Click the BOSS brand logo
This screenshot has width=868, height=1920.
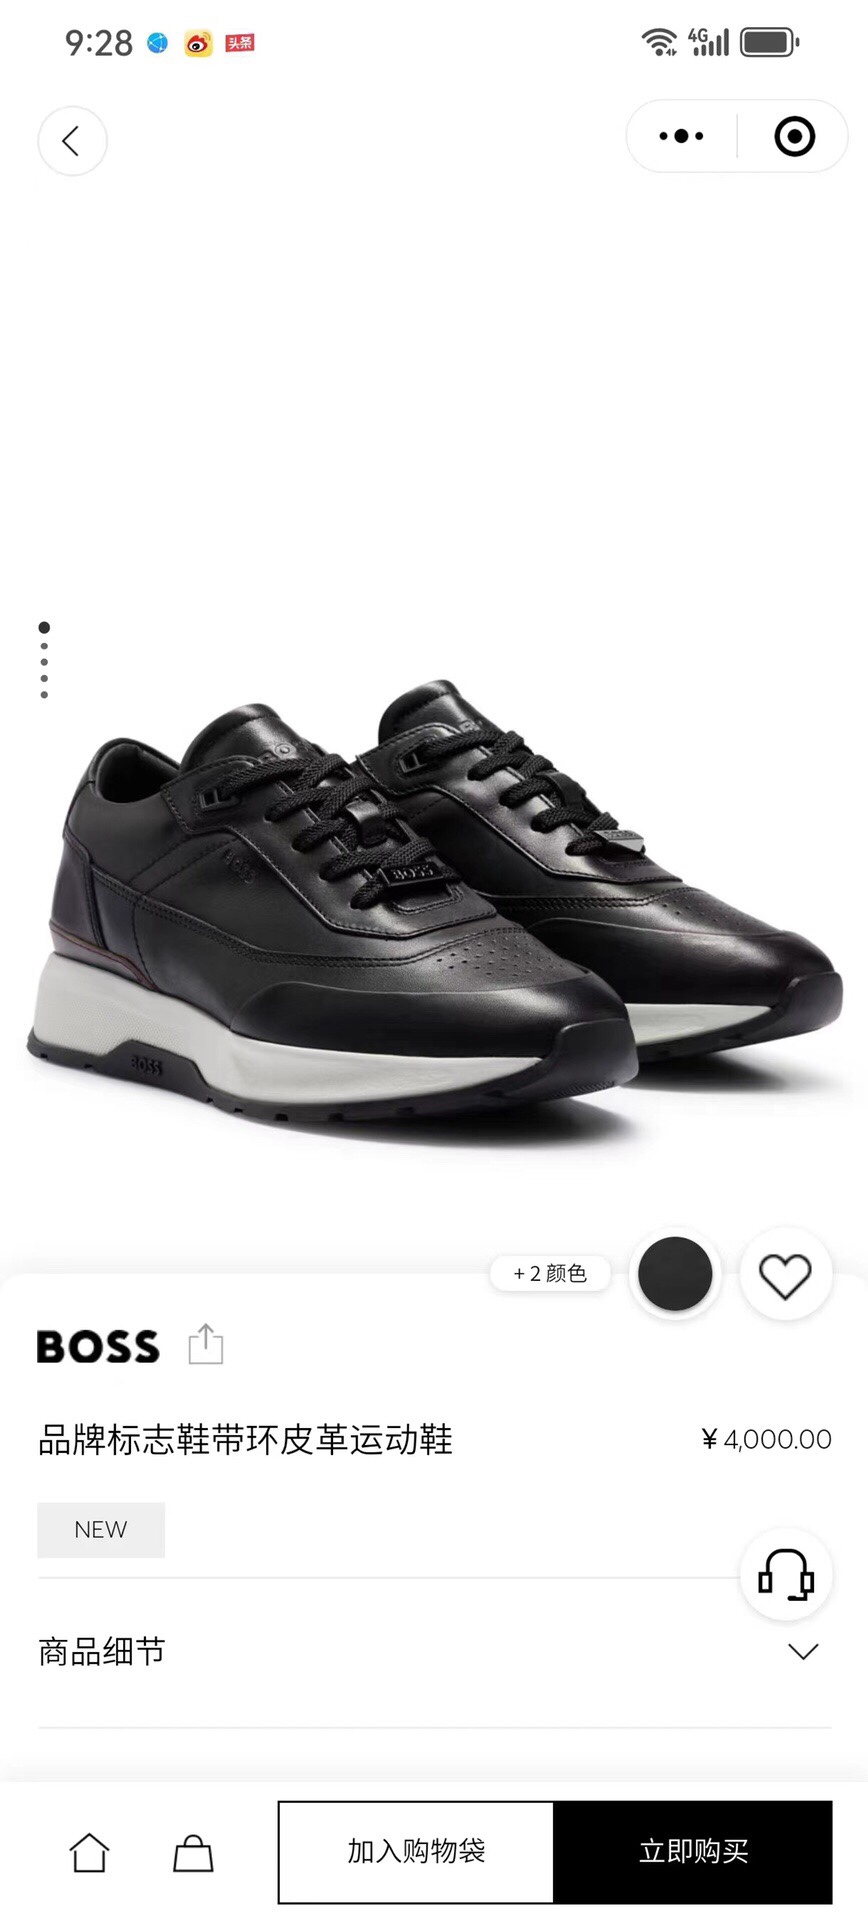click(98, 1346)
